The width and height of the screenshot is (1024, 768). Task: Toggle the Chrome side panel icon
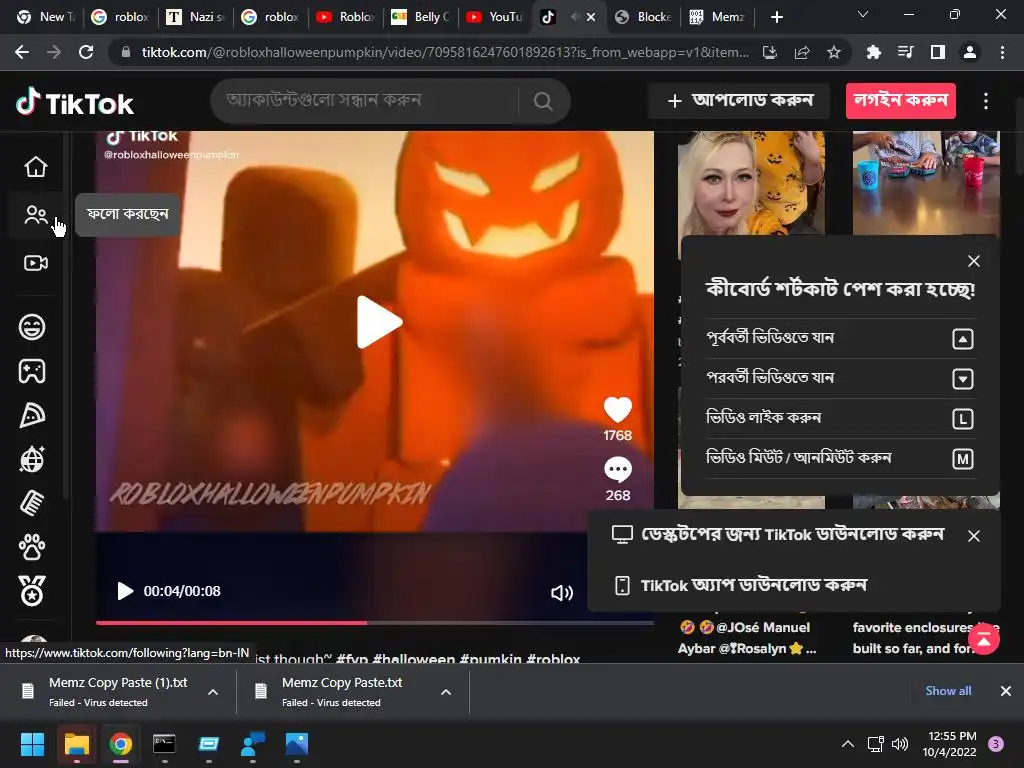[938, 52]
